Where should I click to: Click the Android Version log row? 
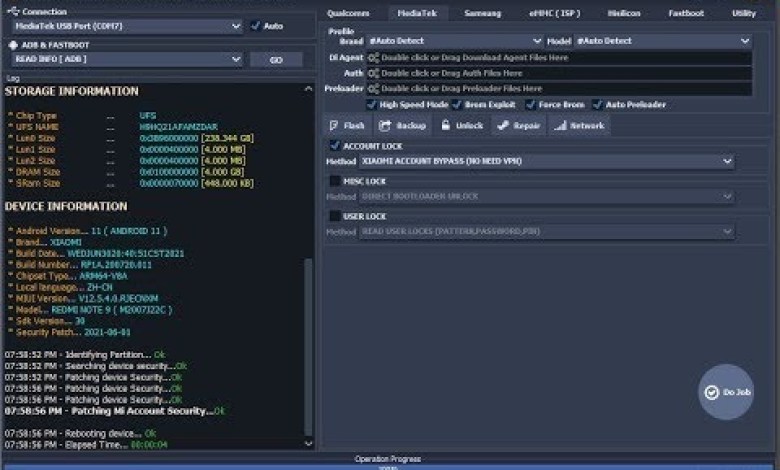pos(88,231)
